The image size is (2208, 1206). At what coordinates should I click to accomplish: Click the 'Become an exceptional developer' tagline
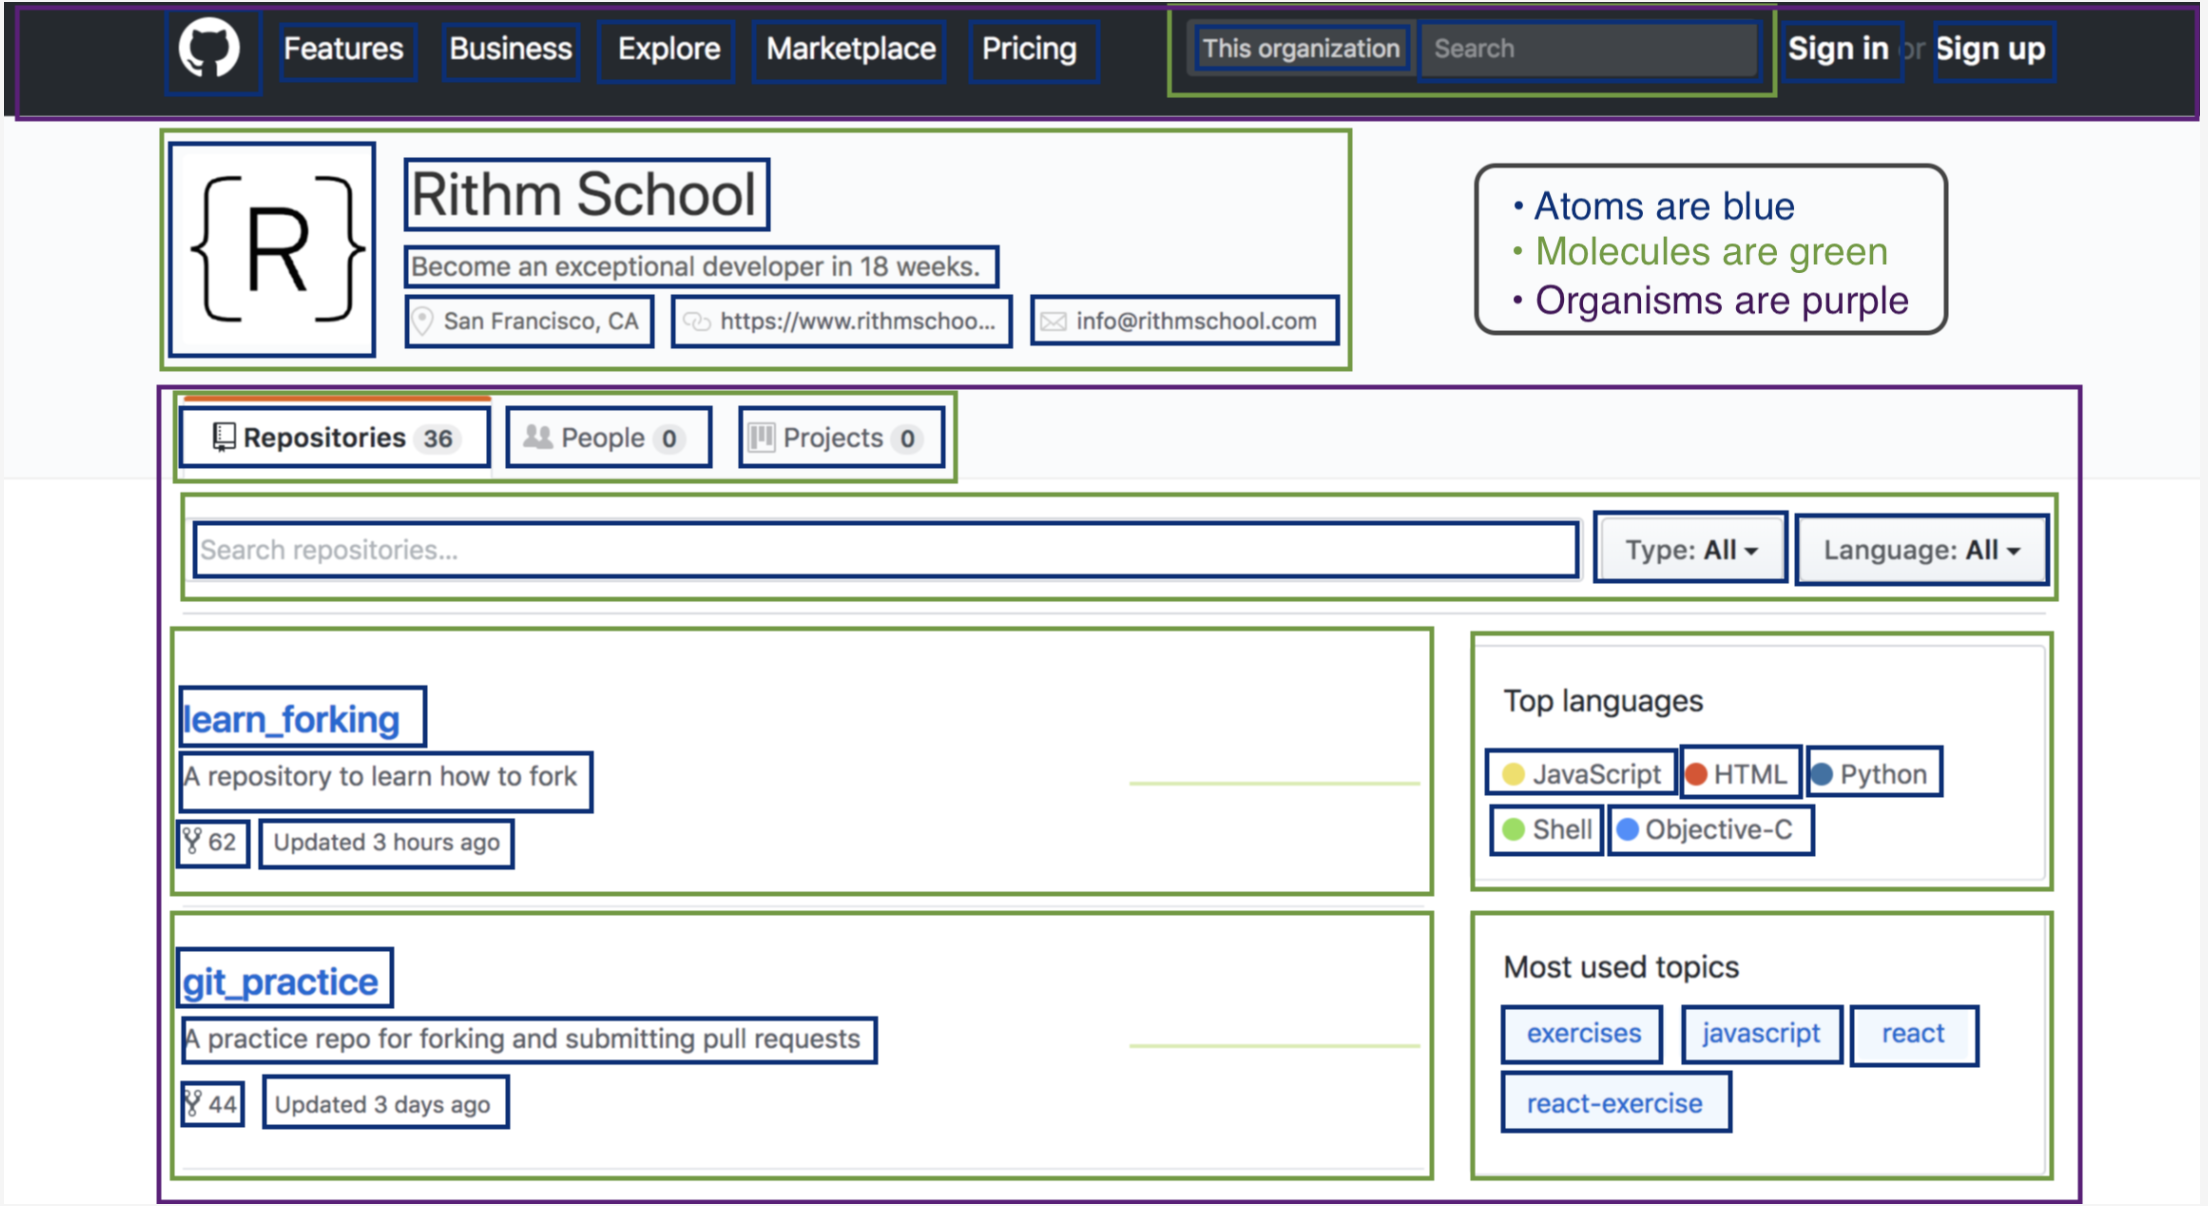[696, 267]
